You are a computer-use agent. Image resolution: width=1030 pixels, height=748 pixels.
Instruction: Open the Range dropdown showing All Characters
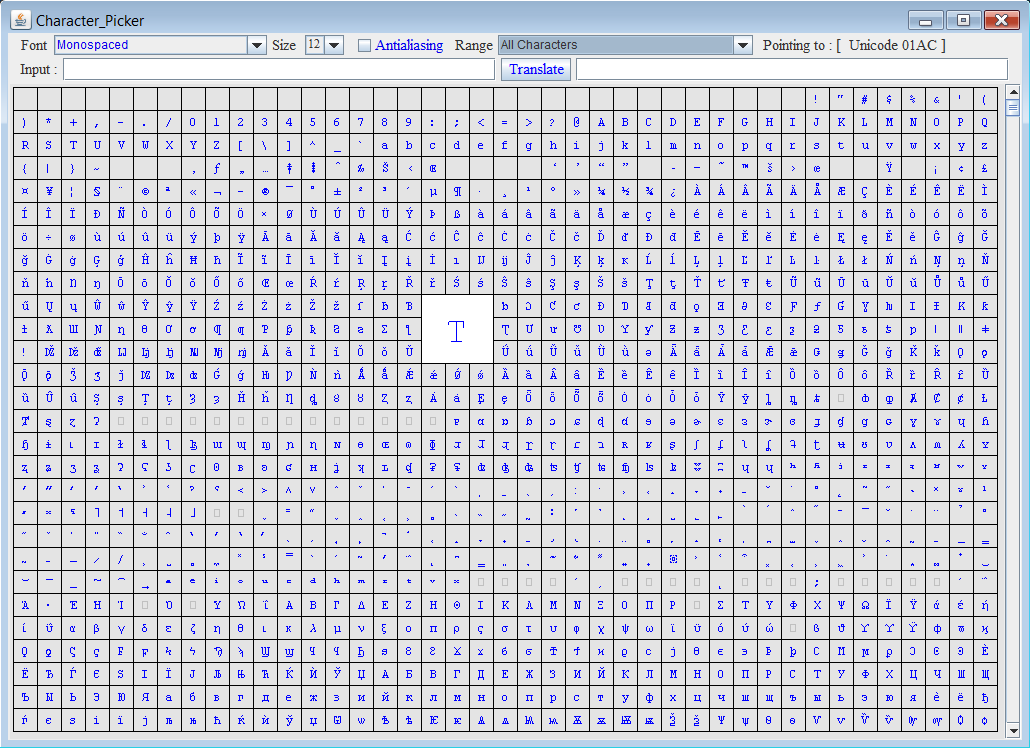[x=742, y=45]
